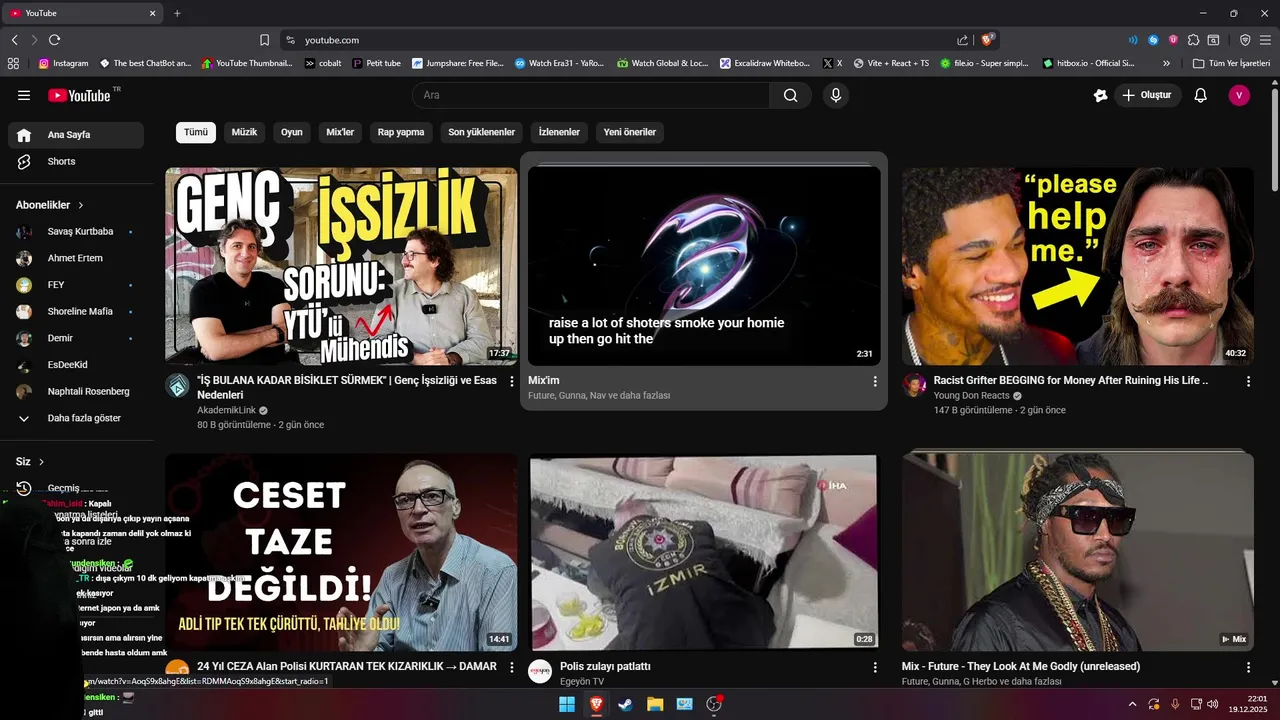Click the Ara search field
The height and width of the screenshot is (720, 1280).
[591, 95]
